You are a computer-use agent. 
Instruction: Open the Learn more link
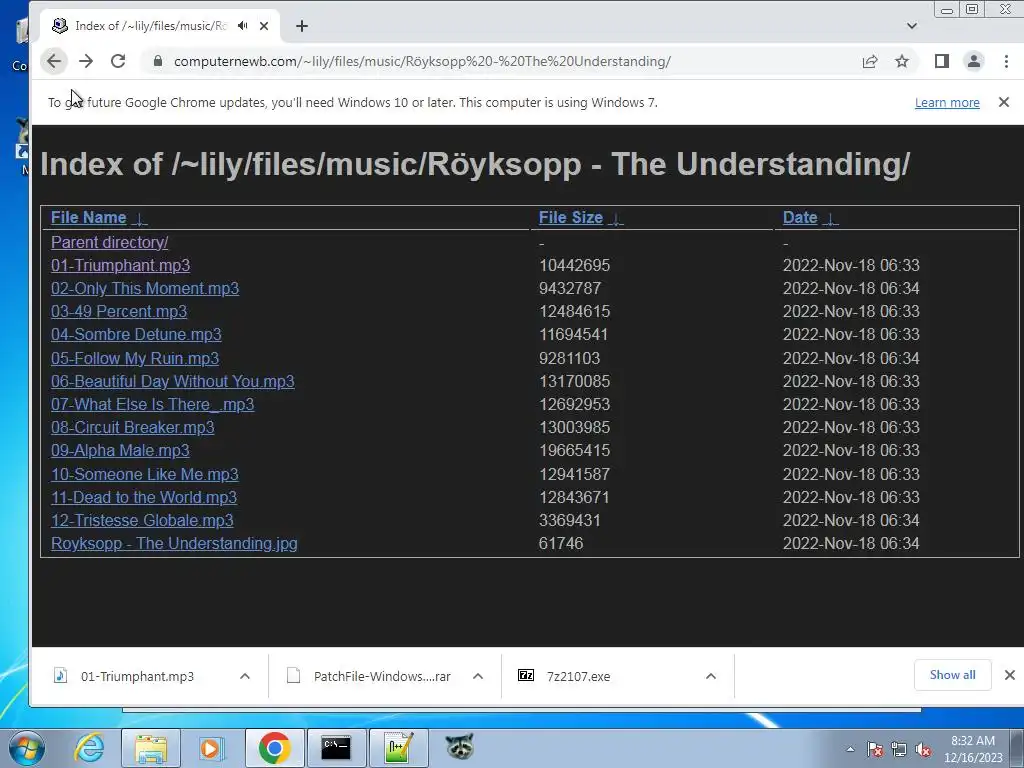(x=947, y=103)
